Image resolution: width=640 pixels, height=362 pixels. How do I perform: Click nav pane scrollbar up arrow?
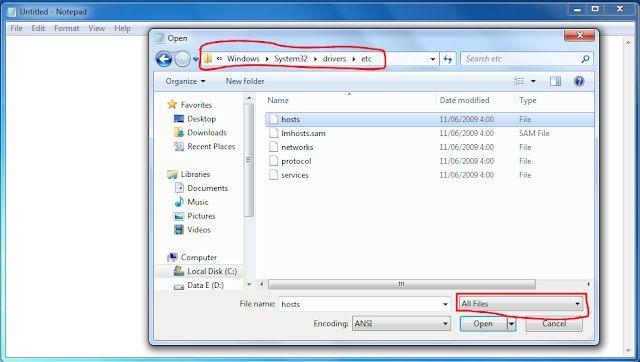(249, 98)
